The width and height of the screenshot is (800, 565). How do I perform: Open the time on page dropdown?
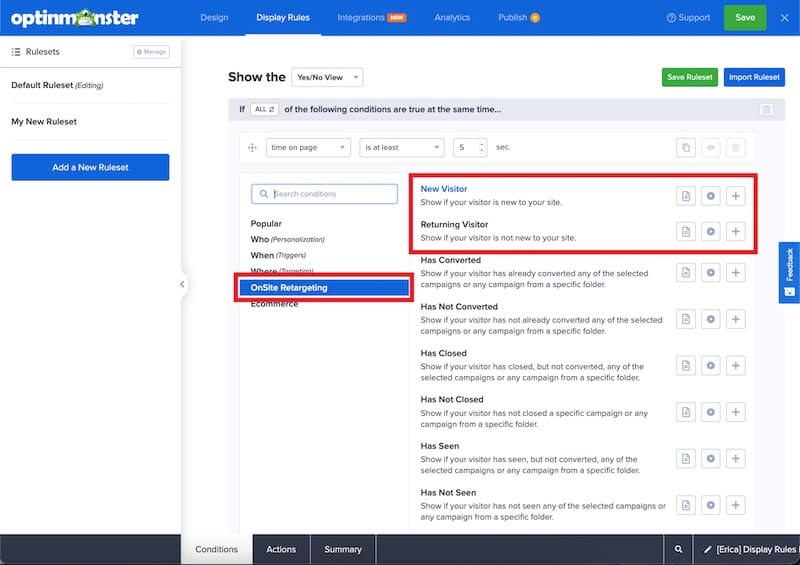308,148
